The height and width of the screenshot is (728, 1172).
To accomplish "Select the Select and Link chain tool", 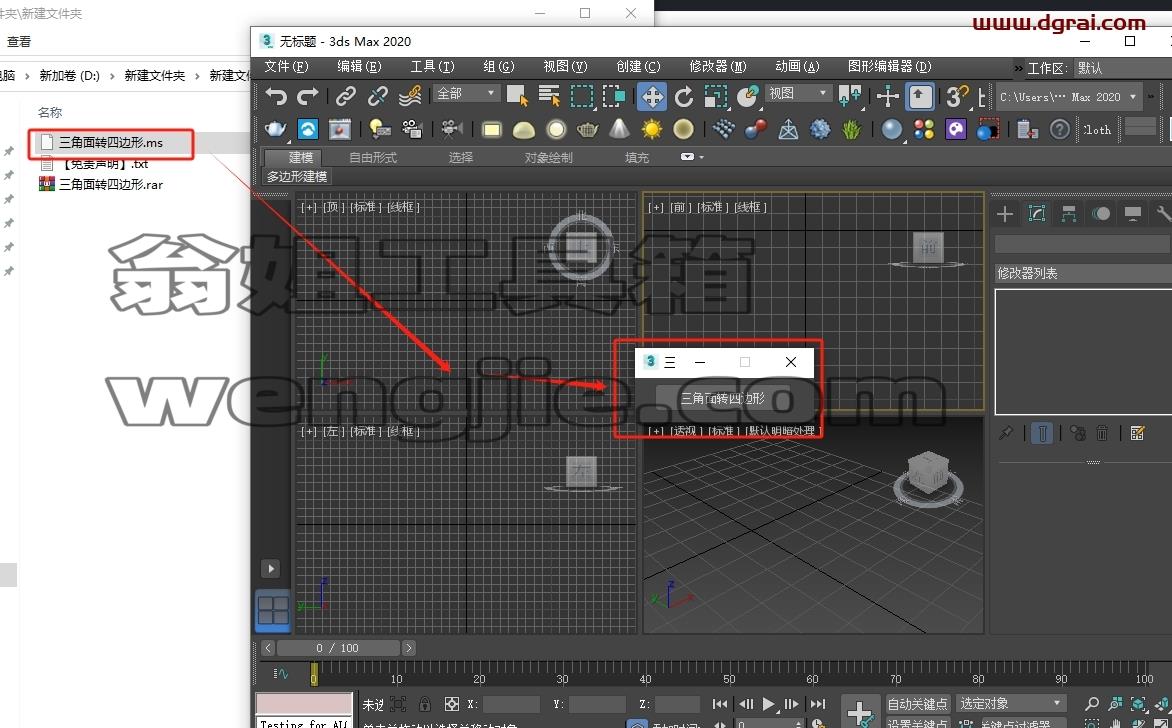I will point(345,96).
